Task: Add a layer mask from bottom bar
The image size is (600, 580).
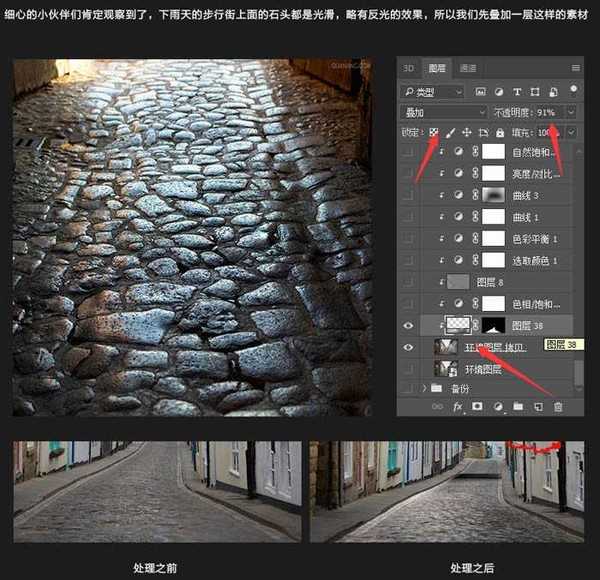Action: [478, 407]
